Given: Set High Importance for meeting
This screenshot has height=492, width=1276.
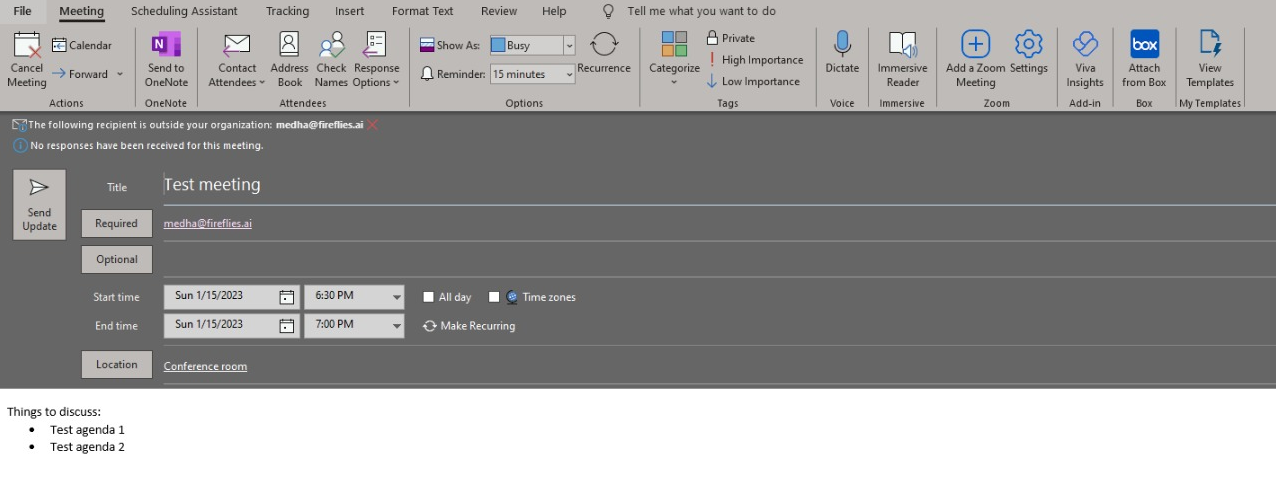Looking at the screenshot, I should pyautogui.click(x=755, y=60).
